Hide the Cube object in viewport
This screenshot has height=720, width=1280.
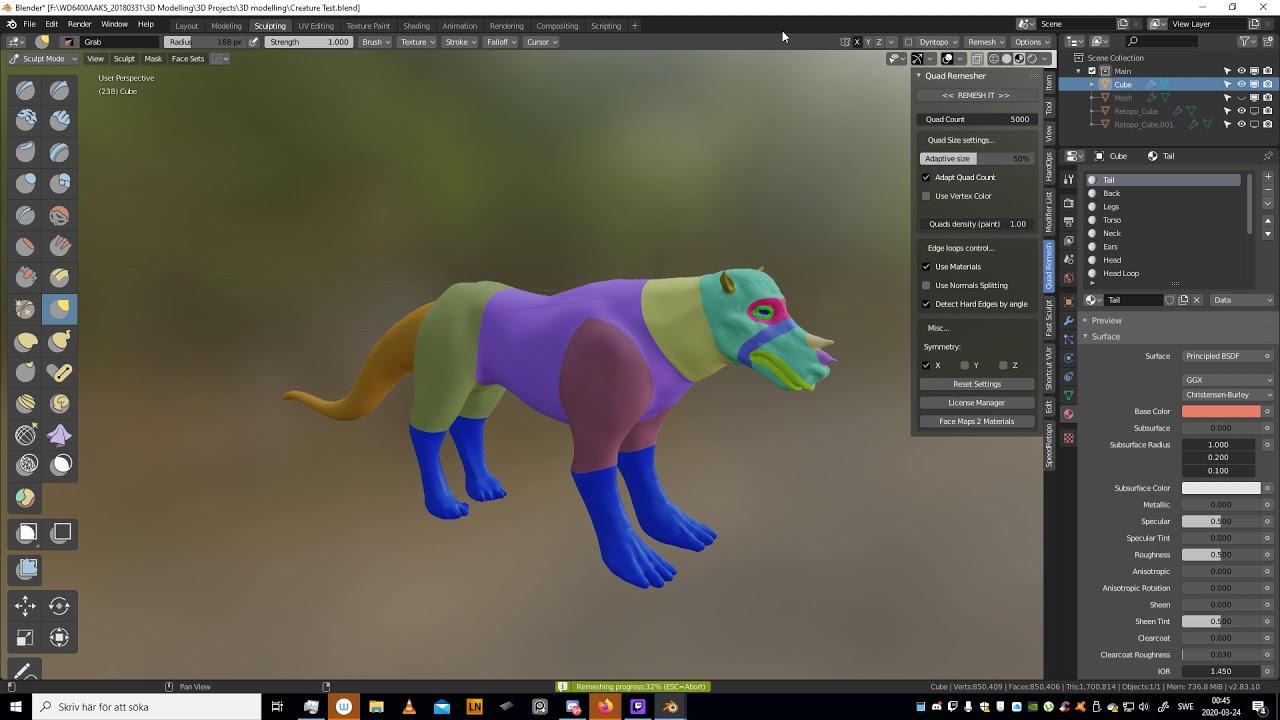point(1241,84)
